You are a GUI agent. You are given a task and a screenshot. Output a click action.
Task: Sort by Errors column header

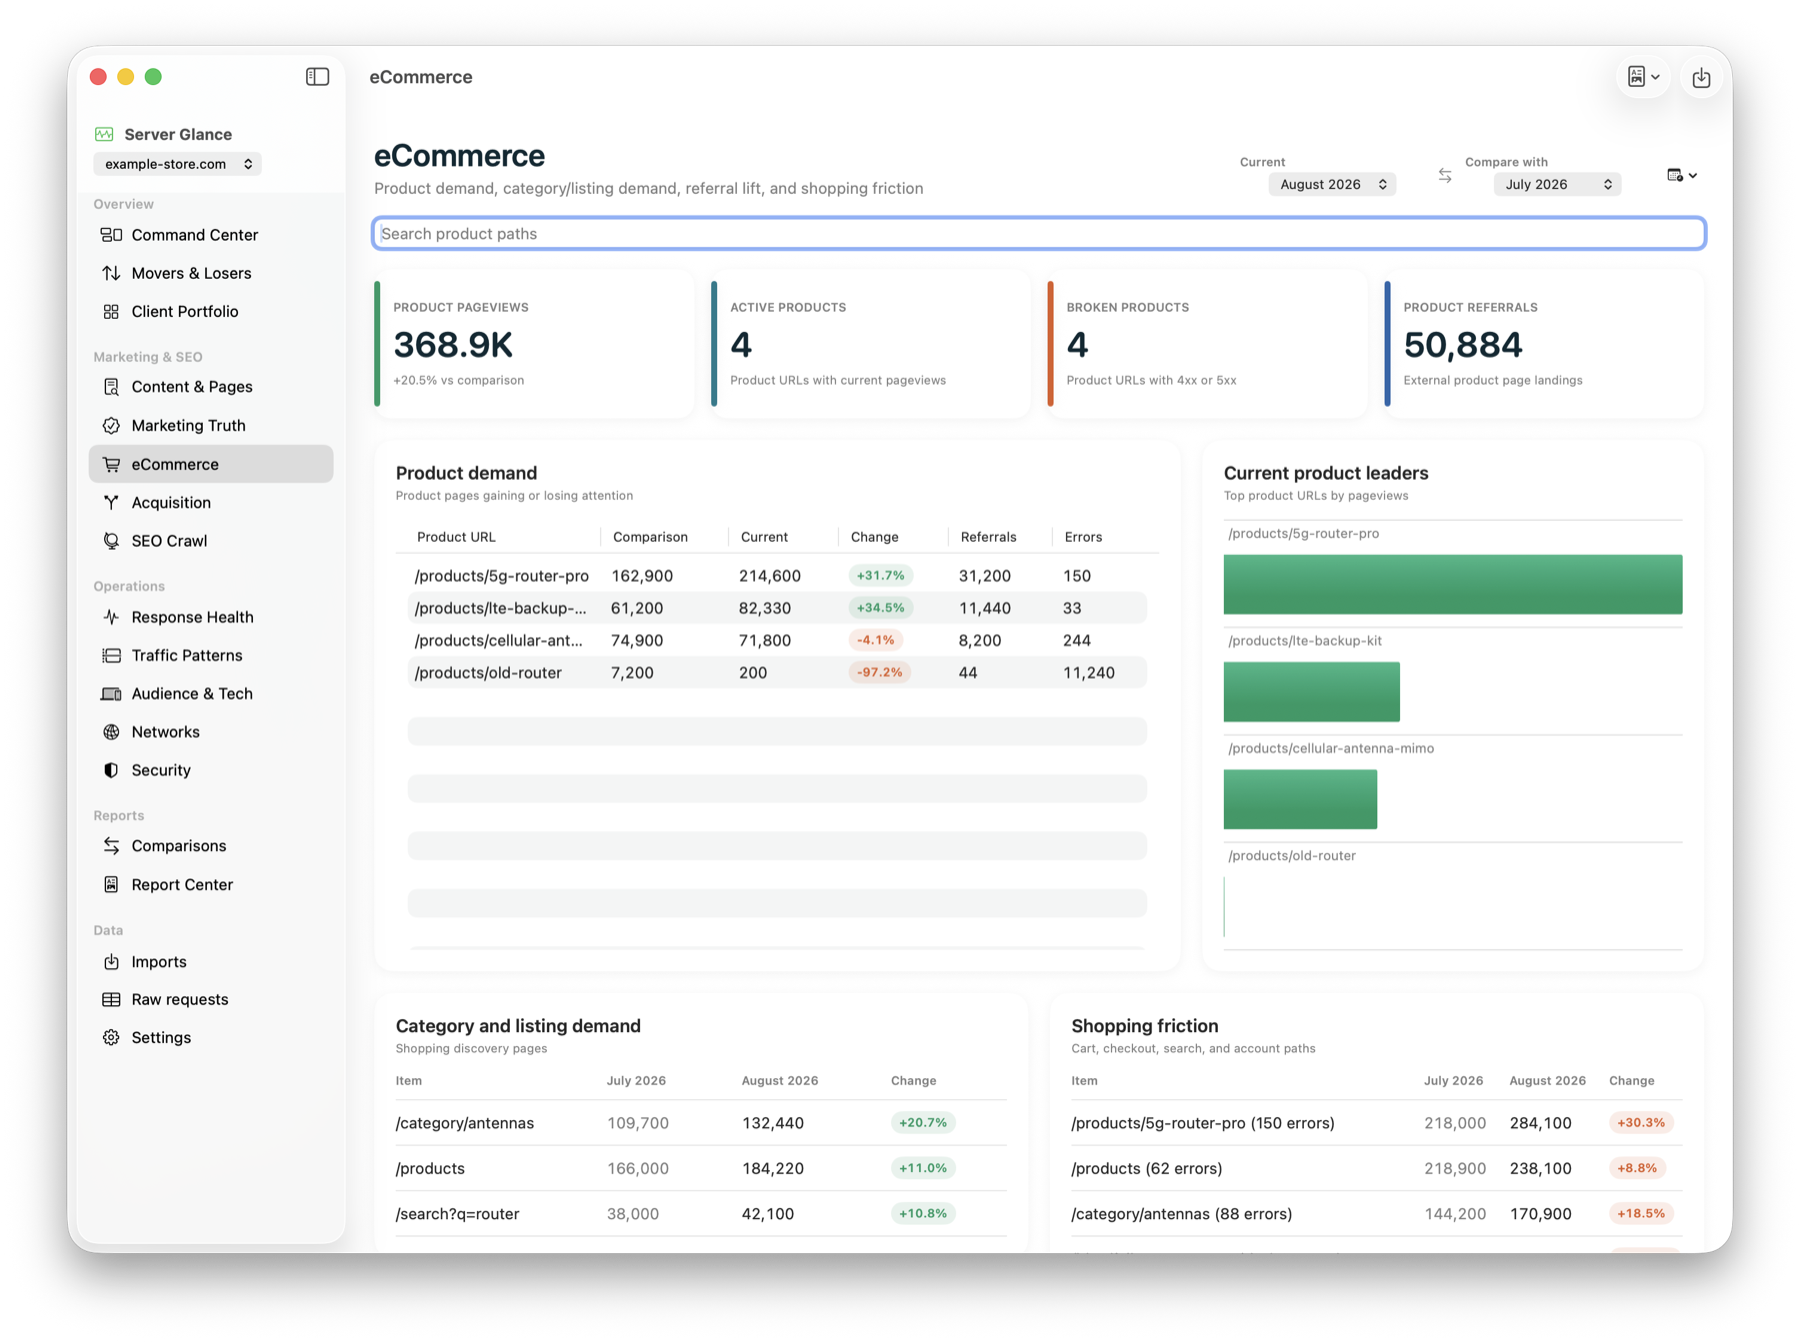1083,537
